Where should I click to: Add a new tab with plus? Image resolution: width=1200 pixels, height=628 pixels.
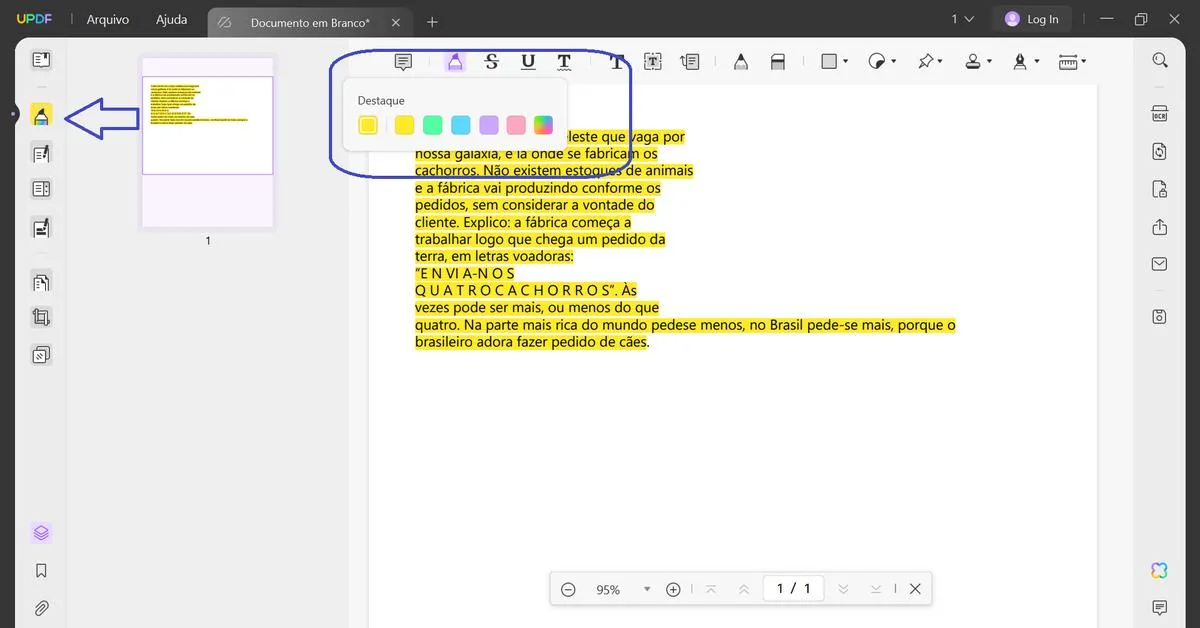pos(432,21)
